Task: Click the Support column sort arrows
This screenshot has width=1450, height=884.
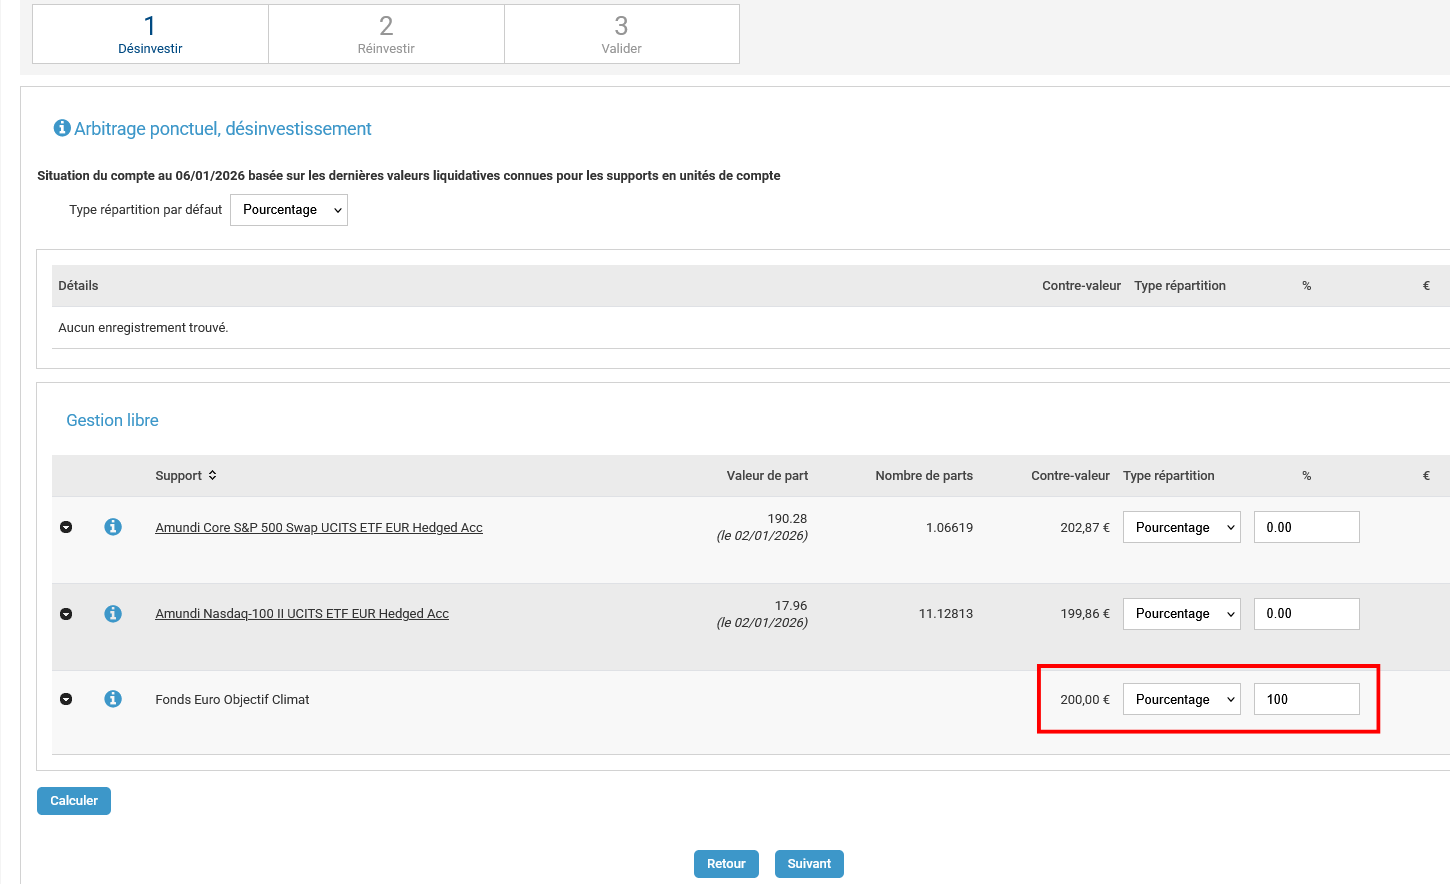Action: point(212,476)
